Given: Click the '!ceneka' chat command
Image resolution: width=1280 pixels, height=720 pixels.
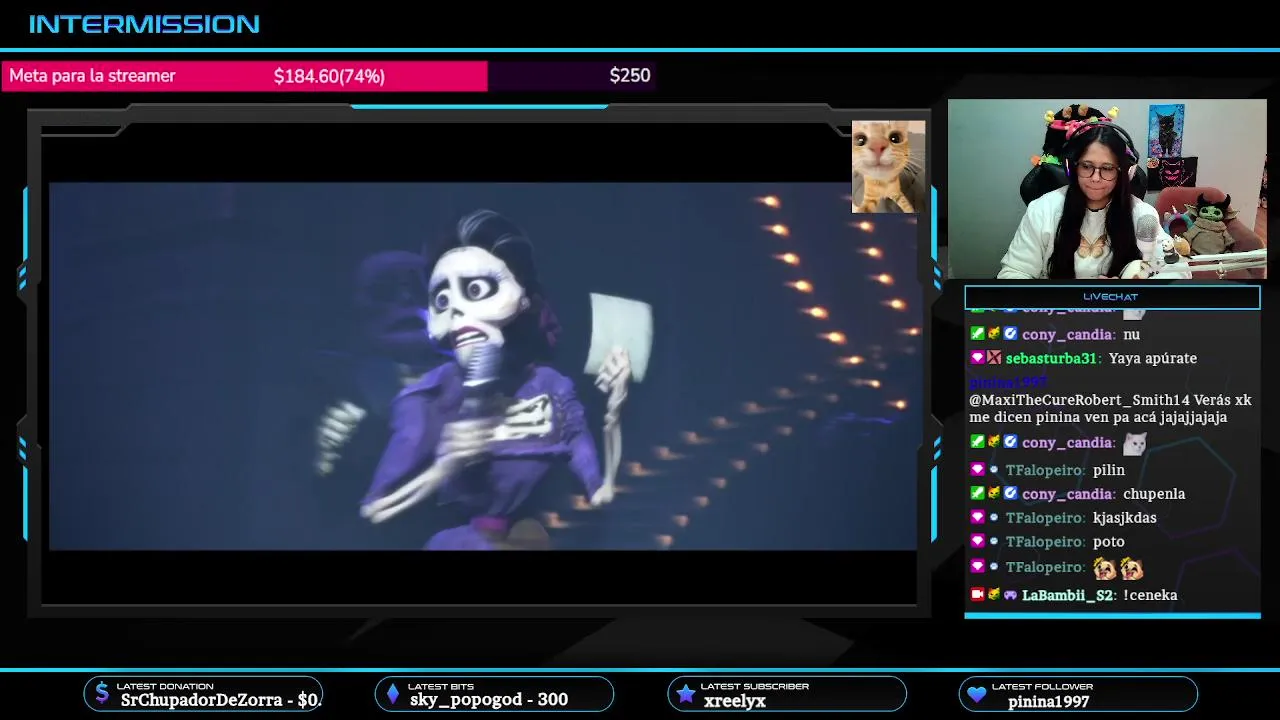Looking at the screenshot, I should pyautogui.click(x=1150, y=595).
